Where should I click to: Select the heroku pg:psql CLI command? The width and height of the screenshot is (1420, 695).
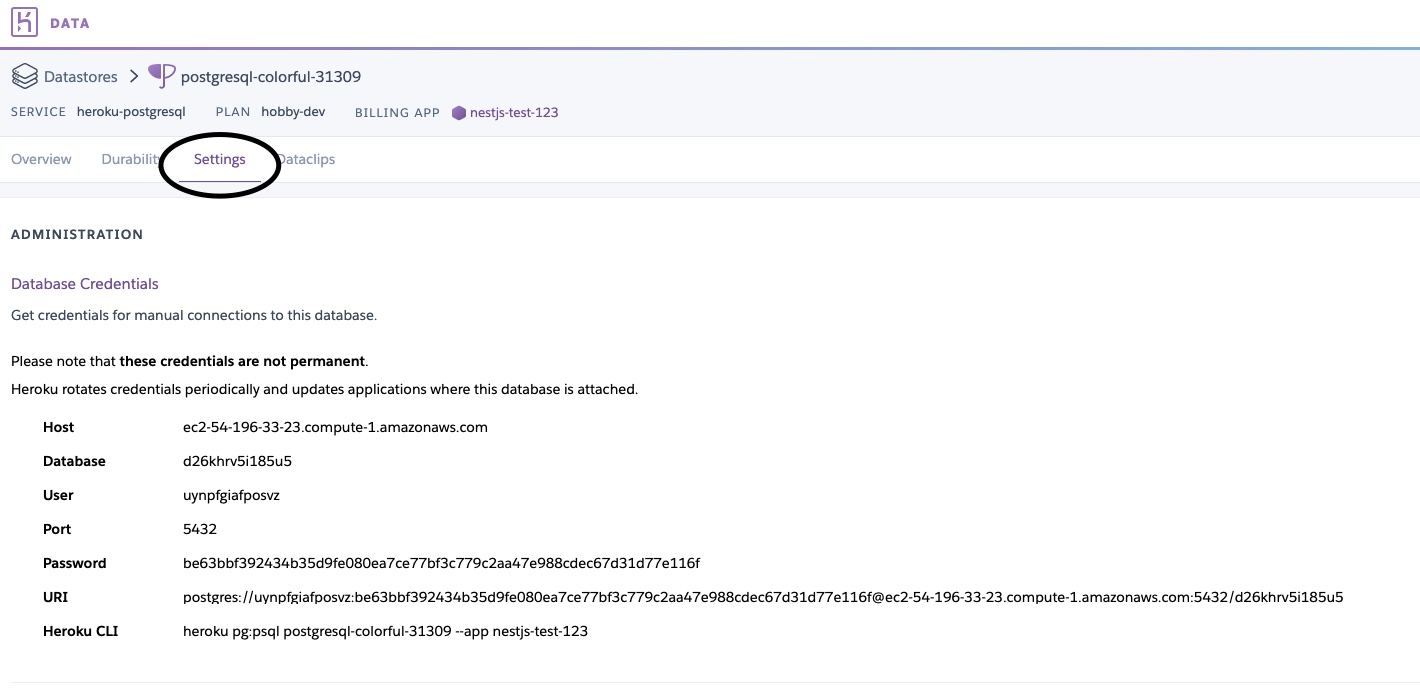coord(385,631)
